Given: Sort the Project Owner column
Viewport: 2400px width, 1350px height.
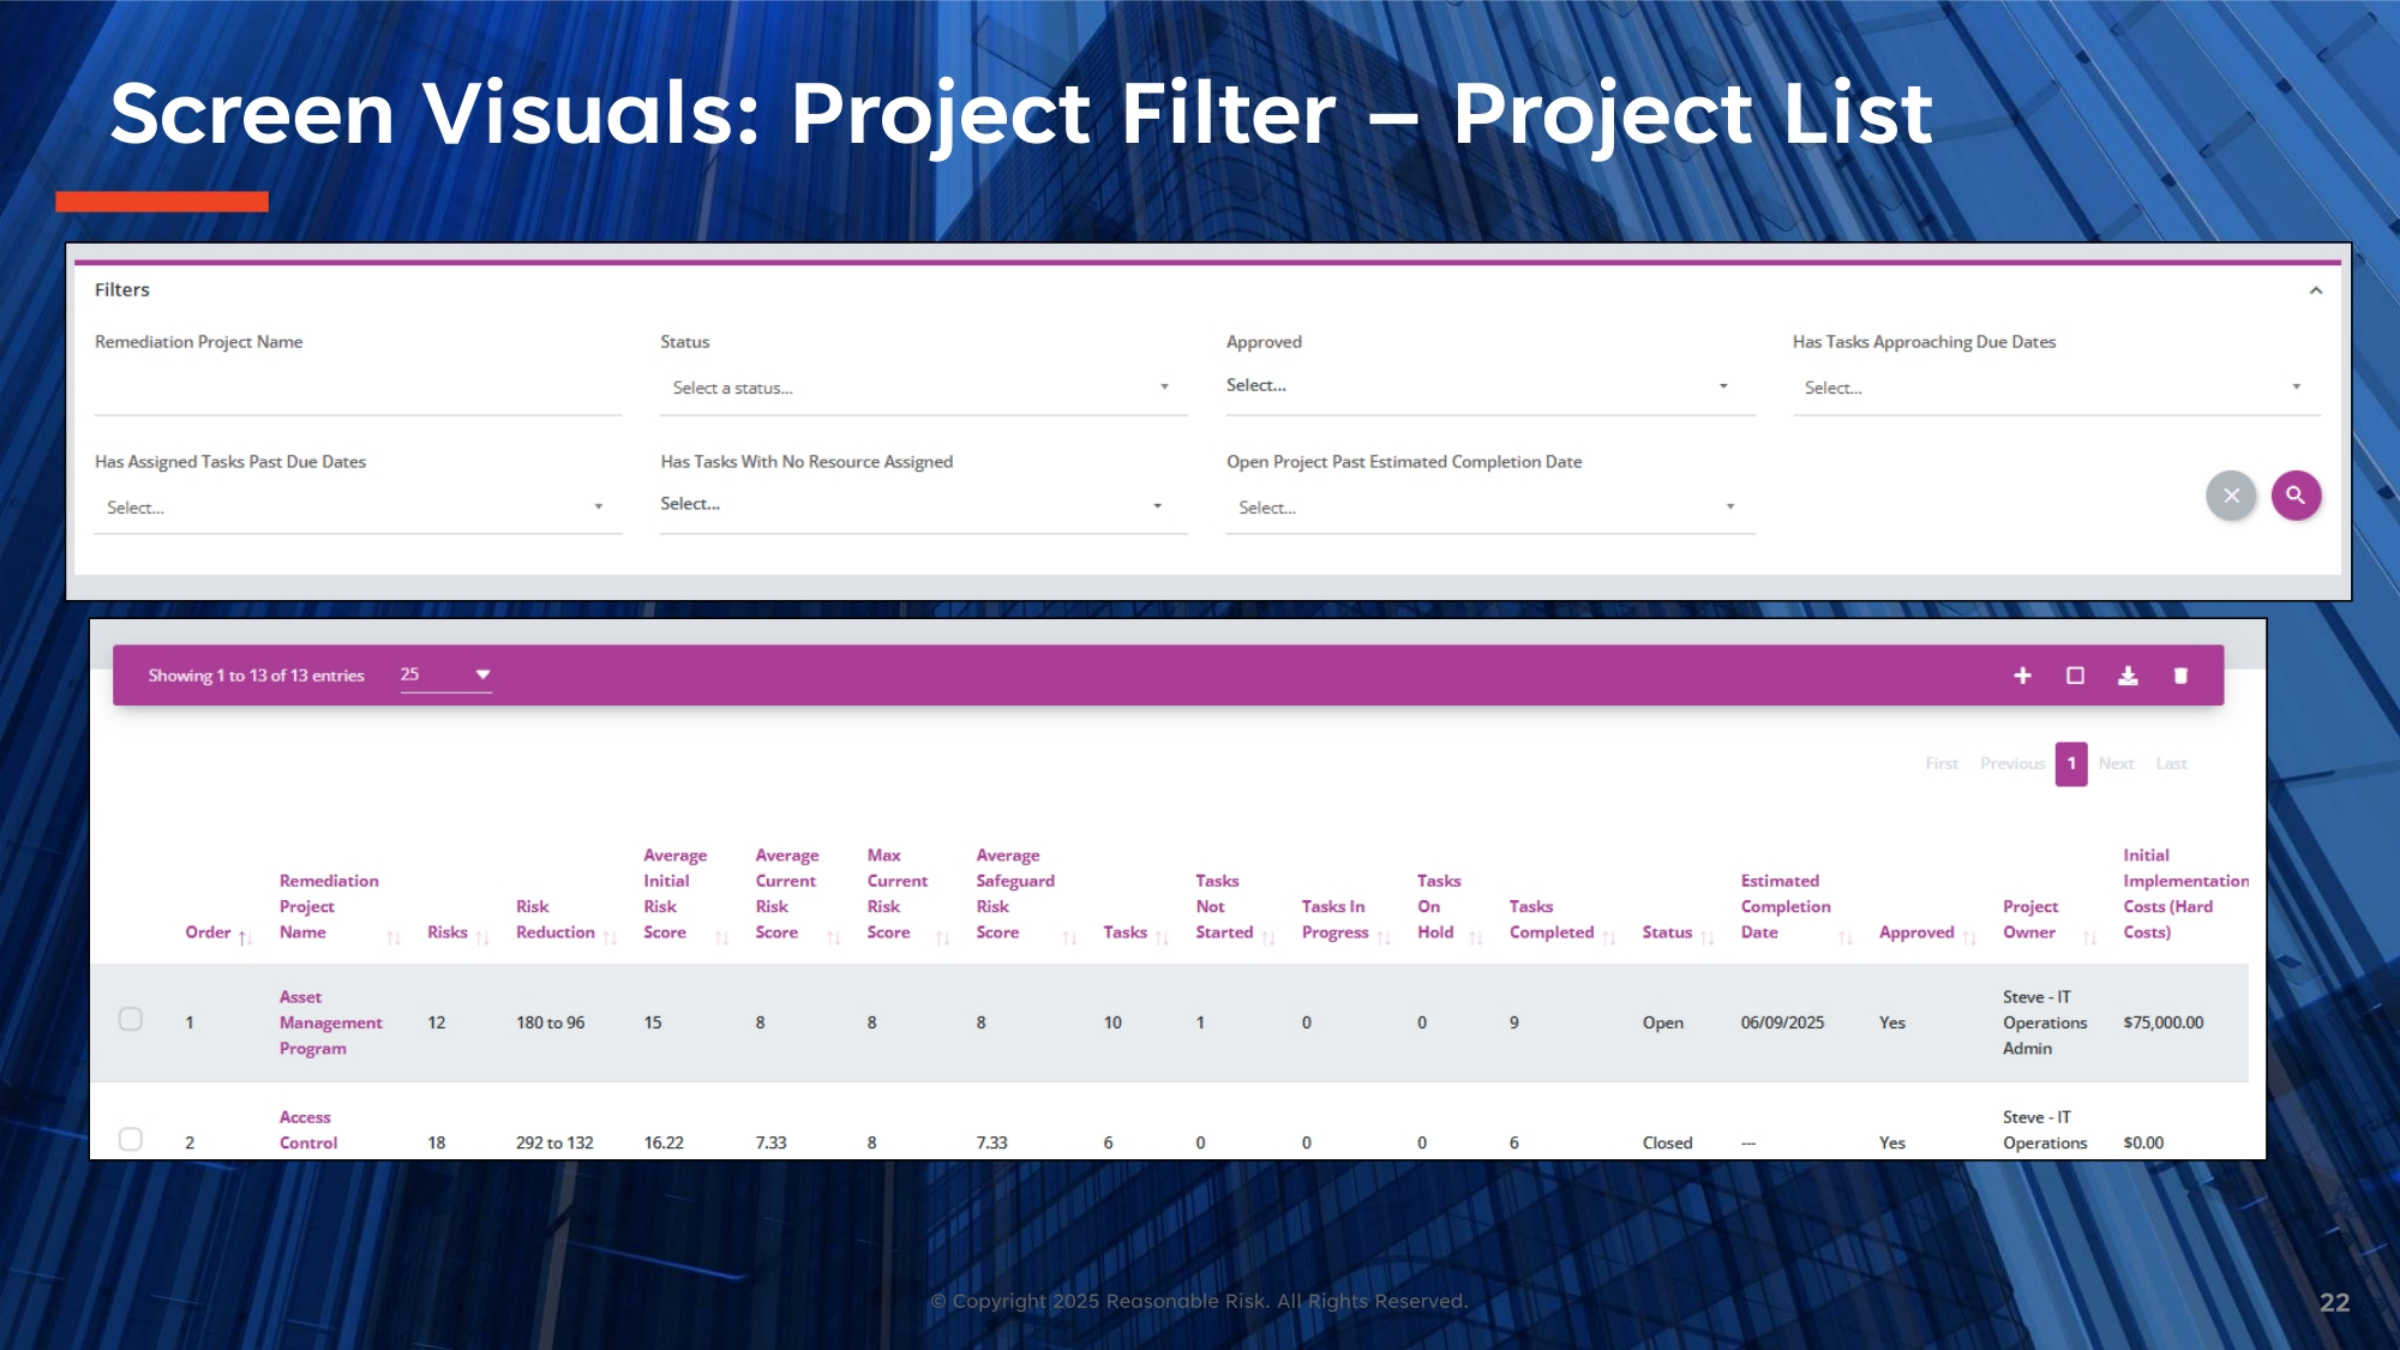Looking at the screenshot, I should (x=2089, y=937).
